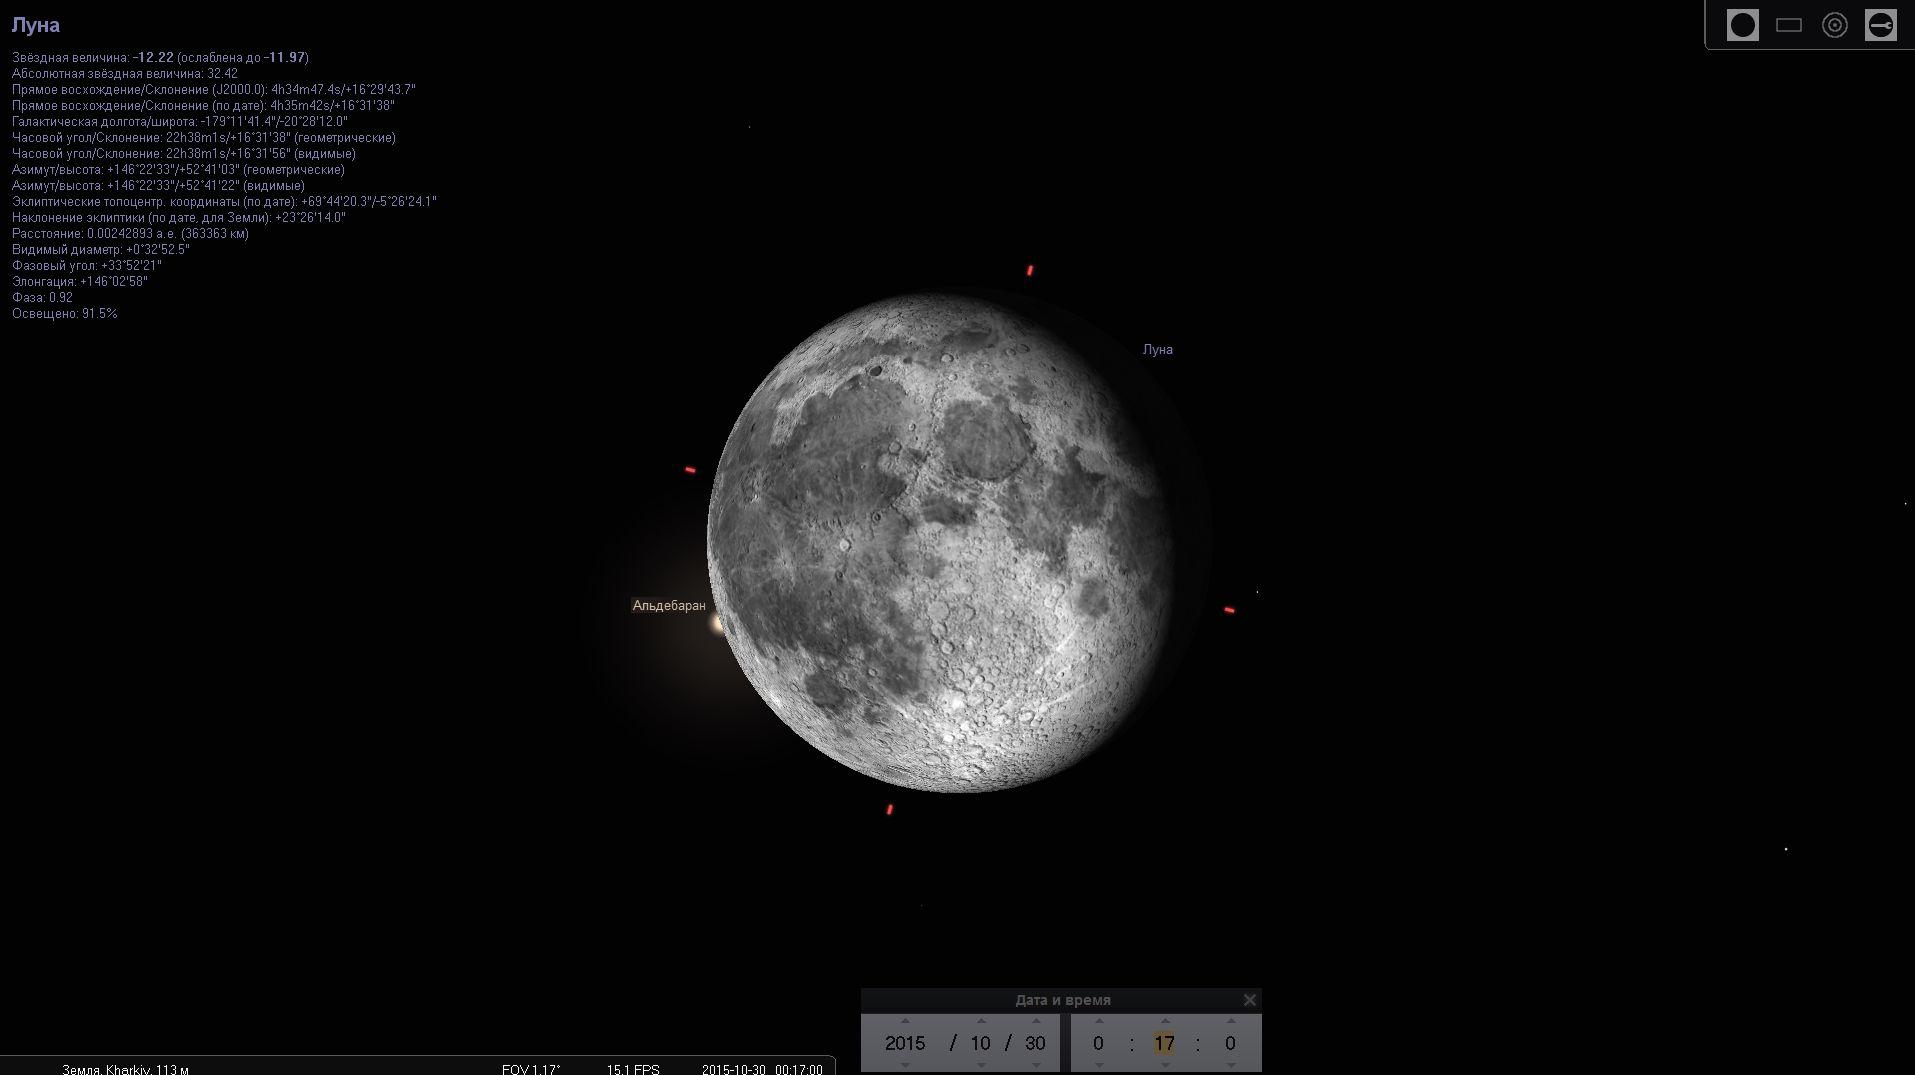
Task: Click the day field showing 30
Action: click(x=1035, y=1043)
